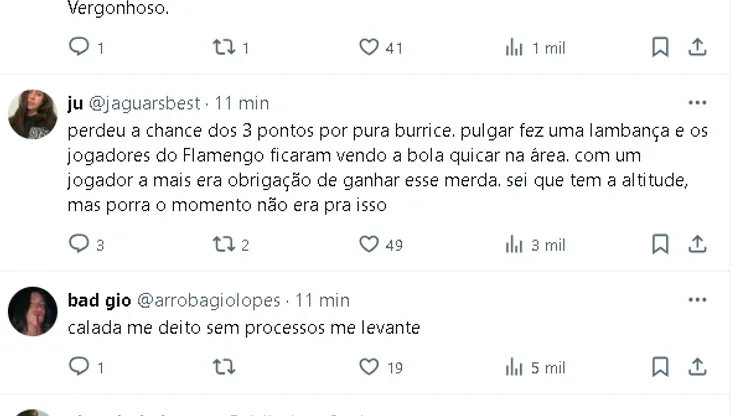740x416 pixels.
Task: Visit the @jaguarsbest profile handle
Action: click(144, 103)
